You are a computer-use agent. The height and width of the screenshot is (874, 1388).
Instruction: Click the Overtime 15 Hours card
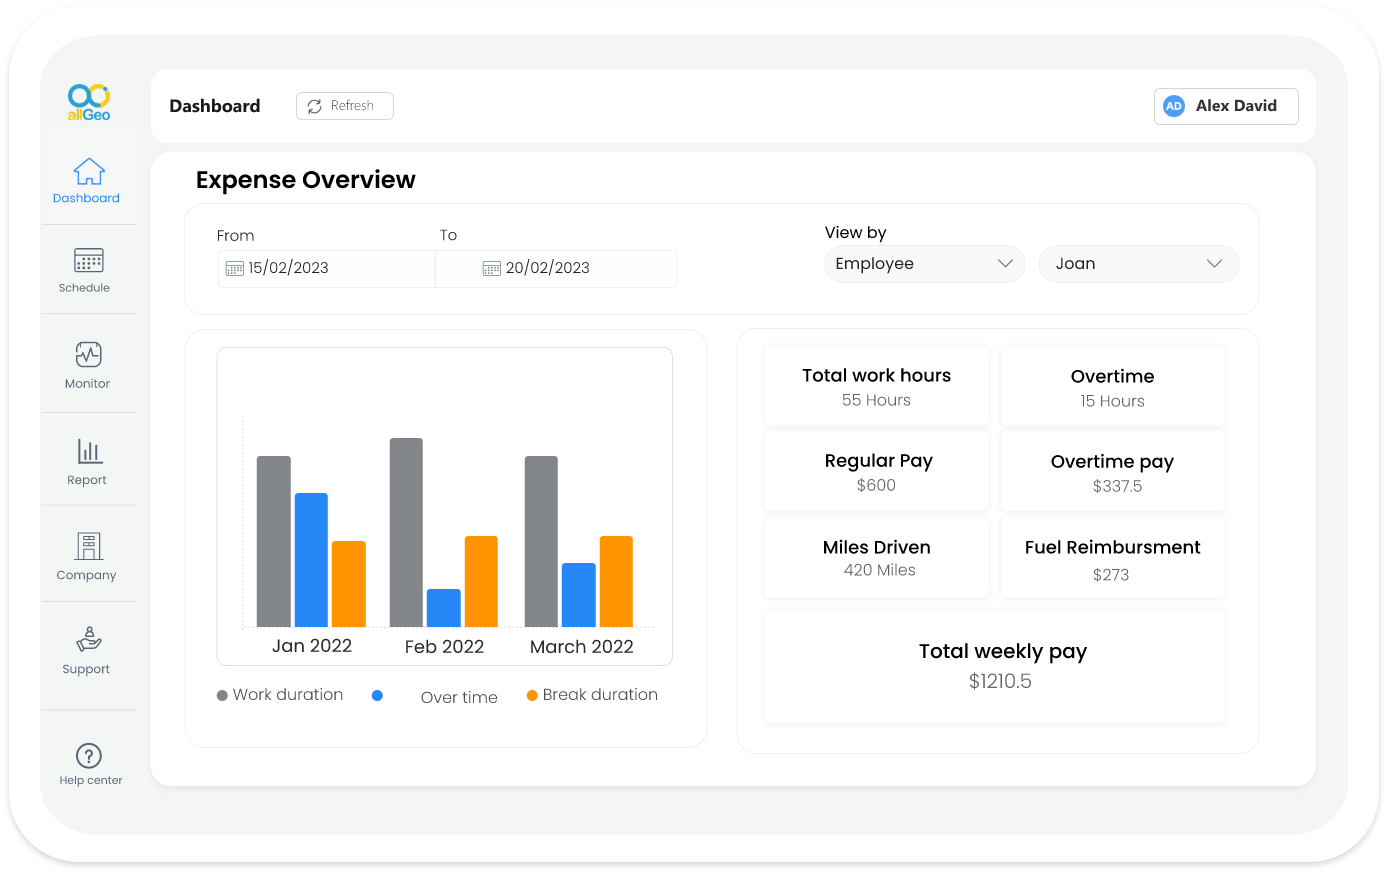coord(1113,386)
